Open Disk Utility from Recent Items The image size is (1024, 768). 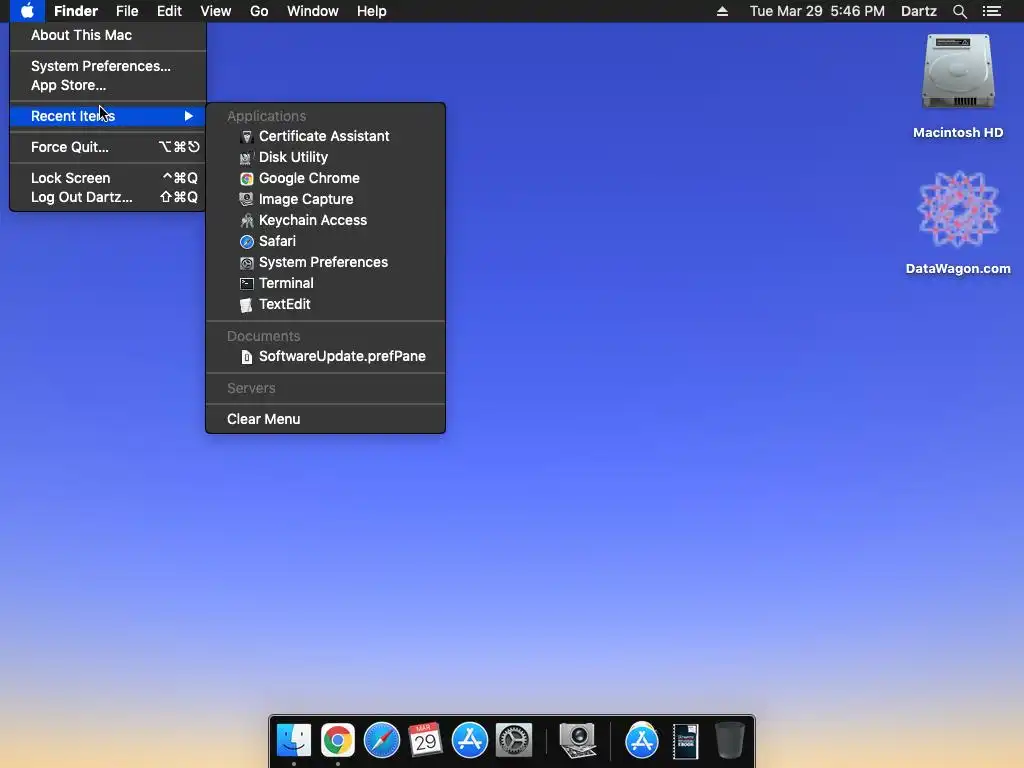pyautogui.click(x=325, y=157)
